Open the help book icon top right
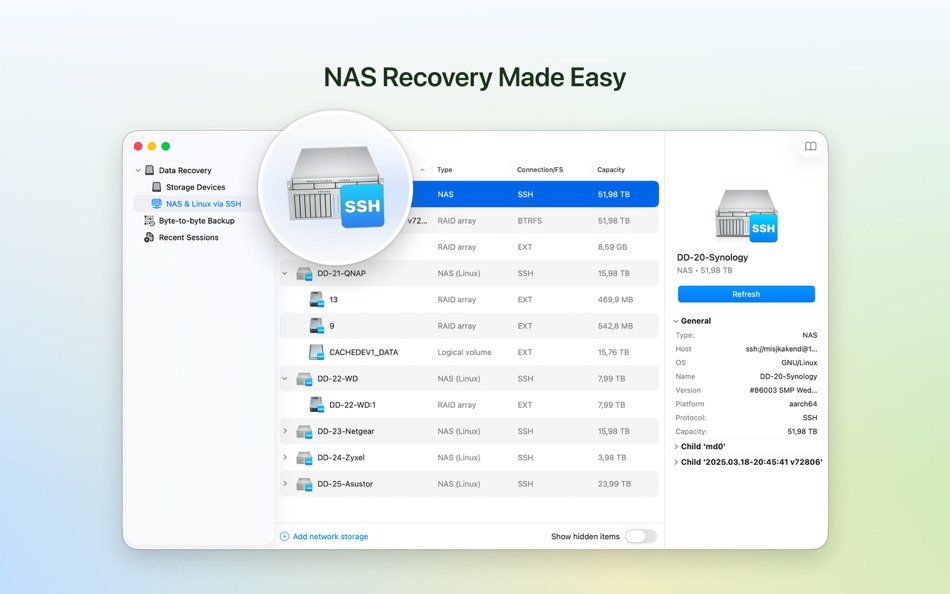Viewport: 950px width, 594px height. coord(810,146)
